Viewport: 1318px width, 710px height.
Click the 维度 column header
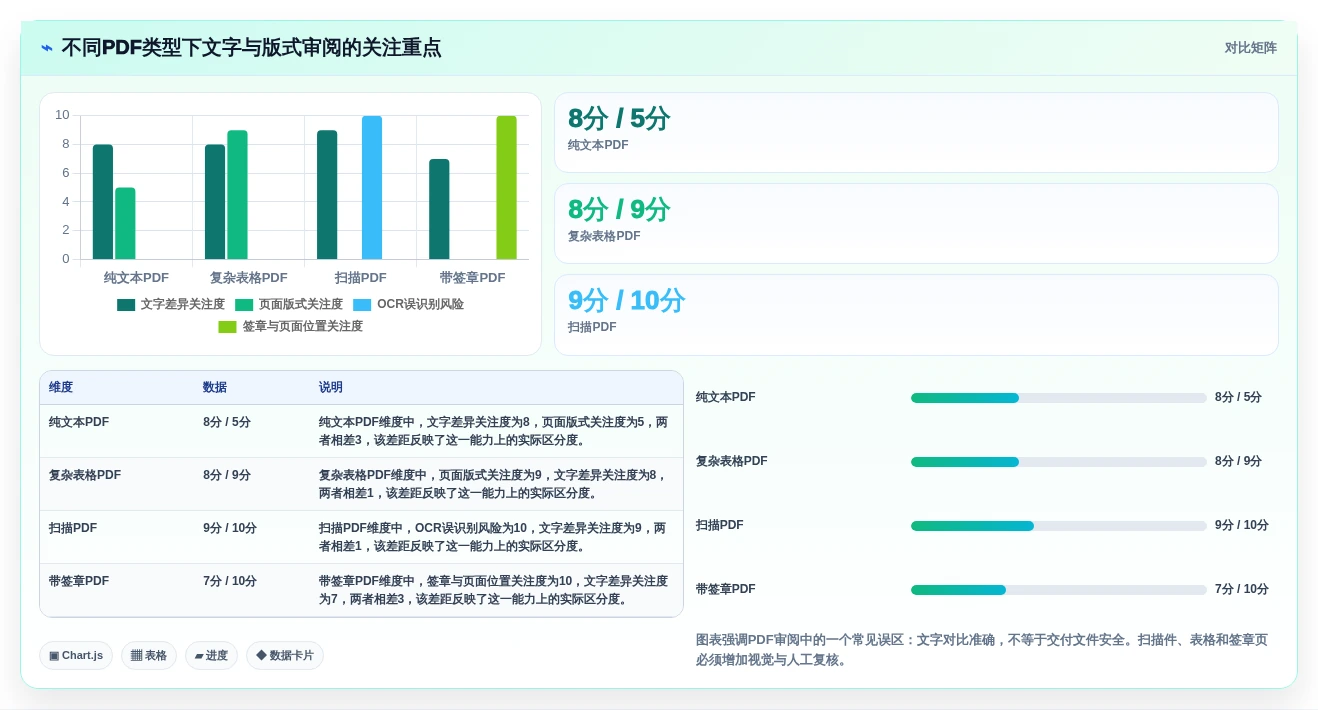(x=61, y=388)
